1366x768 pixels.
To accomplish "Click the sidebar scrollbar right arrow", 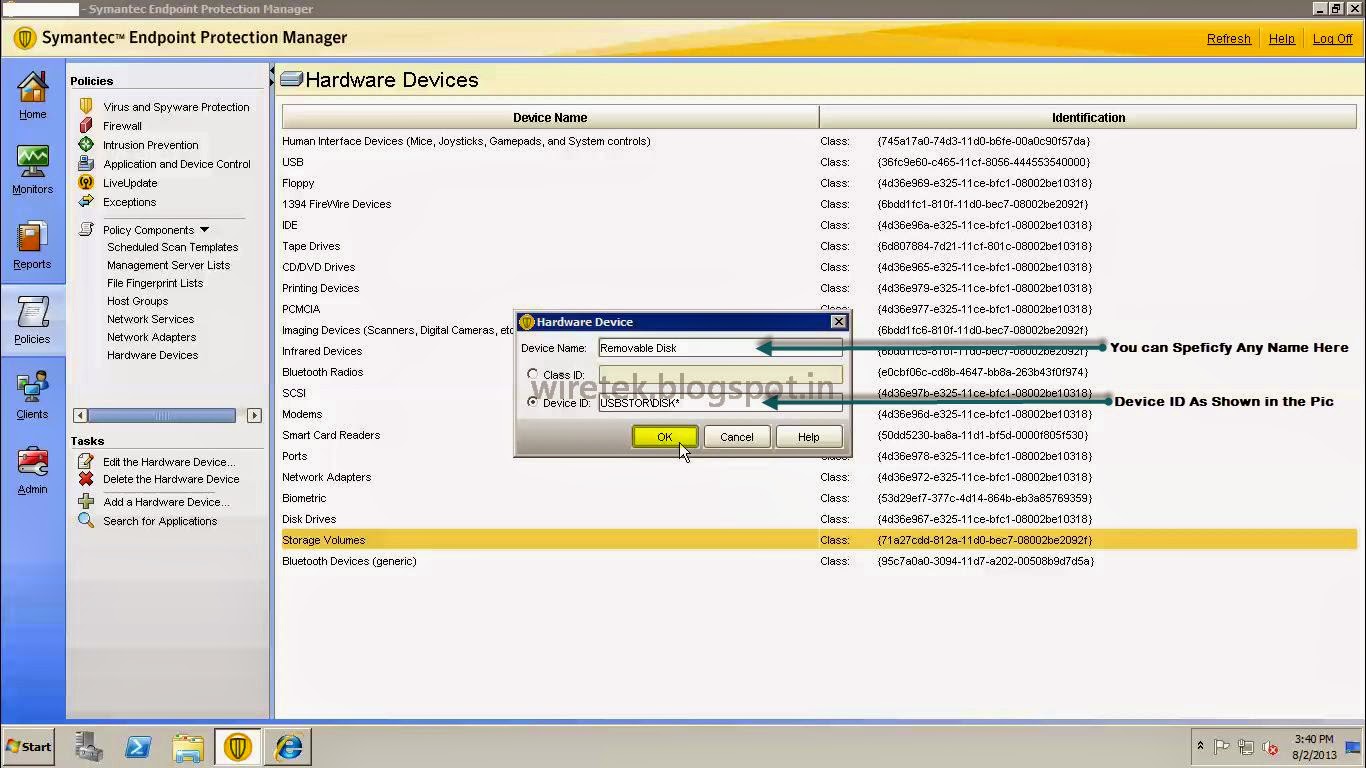I will point(254,415).
